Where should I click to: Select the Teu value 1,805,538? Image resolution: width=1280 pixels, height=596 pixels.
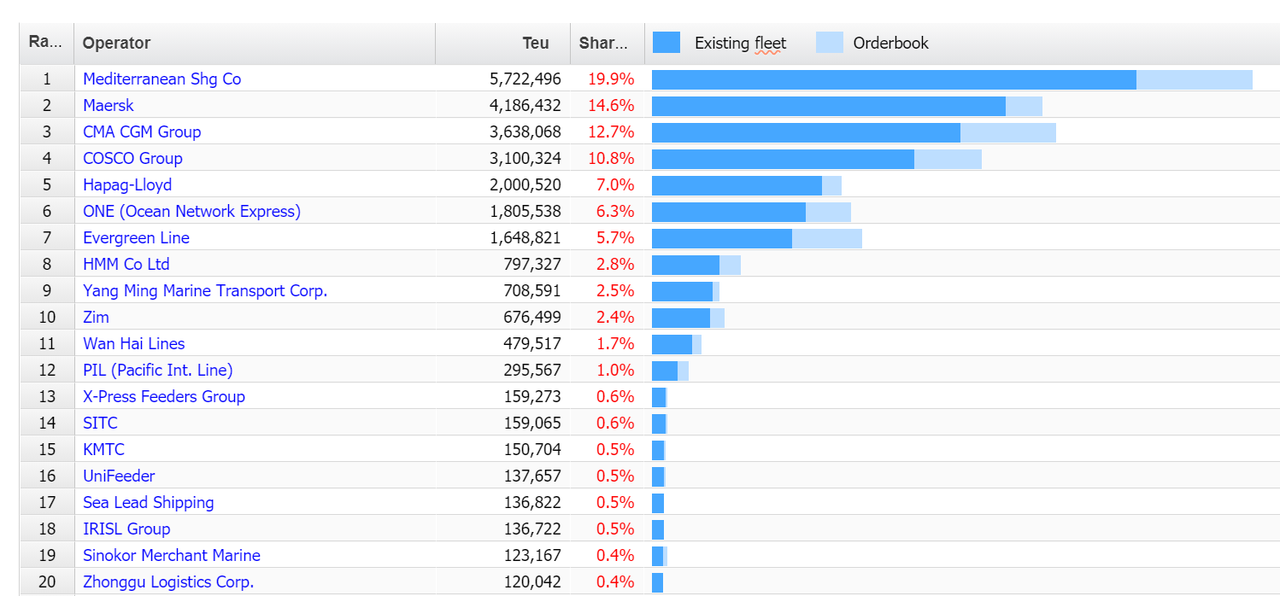click(525, 211)
